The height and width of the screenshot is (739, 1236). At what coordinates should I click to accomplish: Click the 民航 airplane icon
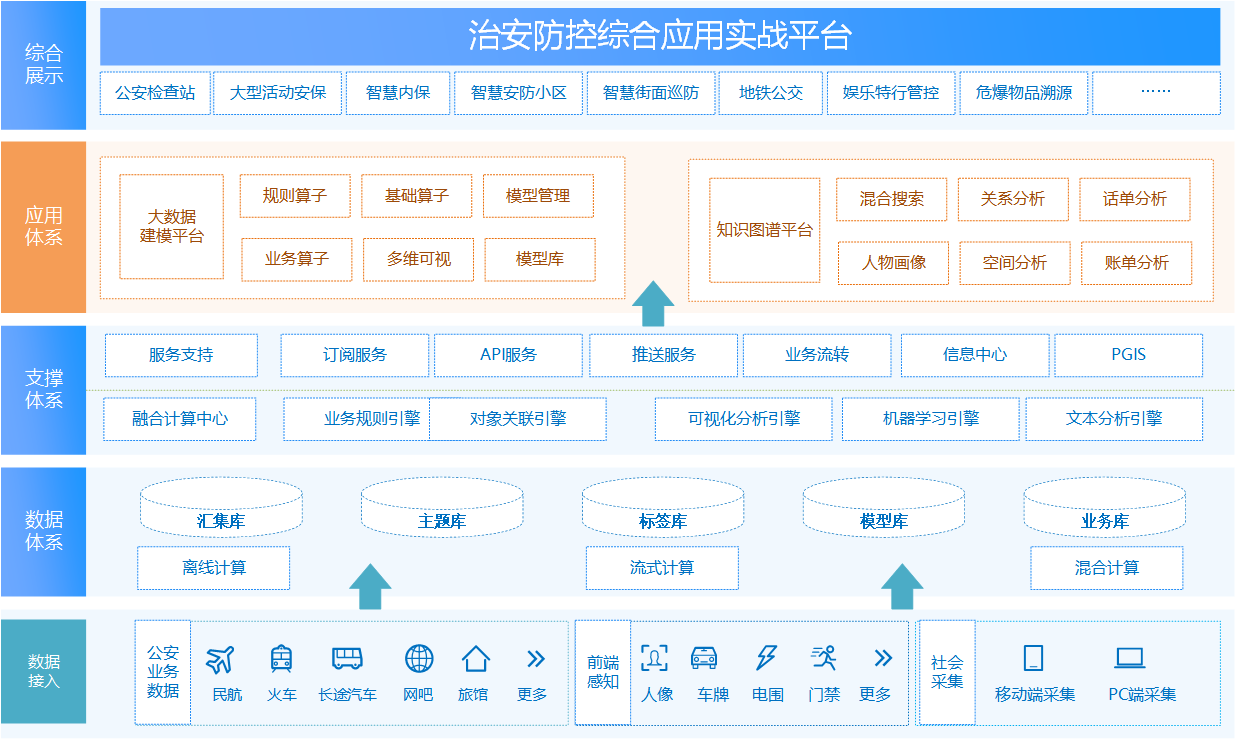point(220,659)
